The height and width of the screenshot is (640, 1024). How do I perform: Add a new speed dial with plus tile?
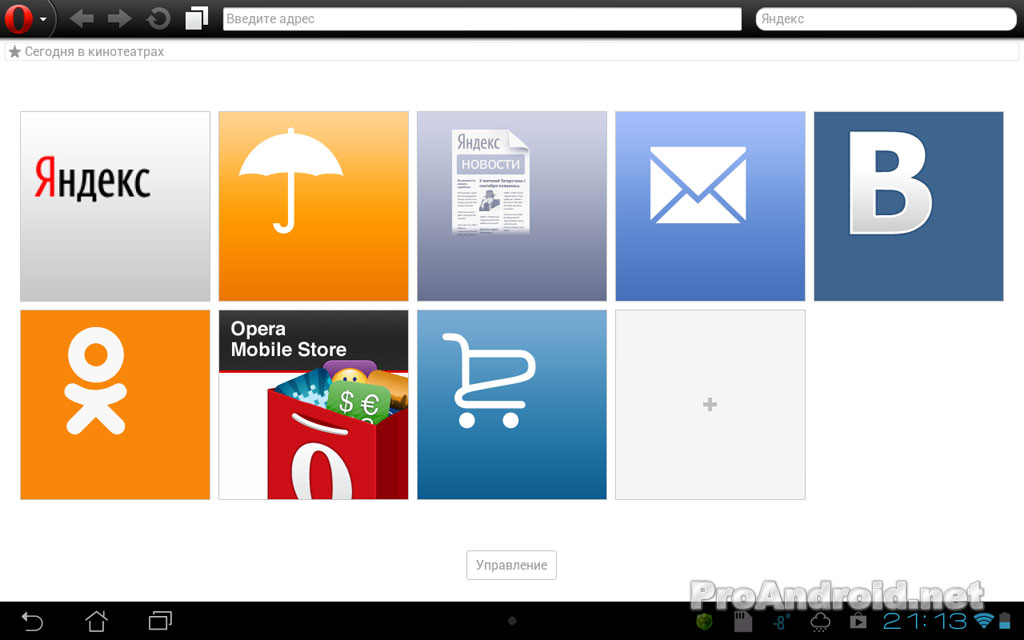pyautogui.click(x=711, y=405)
